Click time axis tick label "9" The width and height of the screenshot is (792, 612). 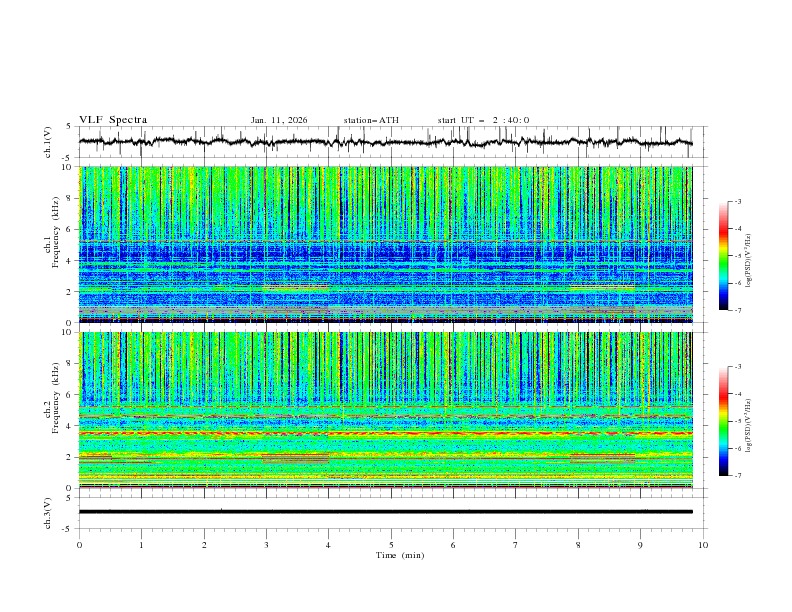640,545
